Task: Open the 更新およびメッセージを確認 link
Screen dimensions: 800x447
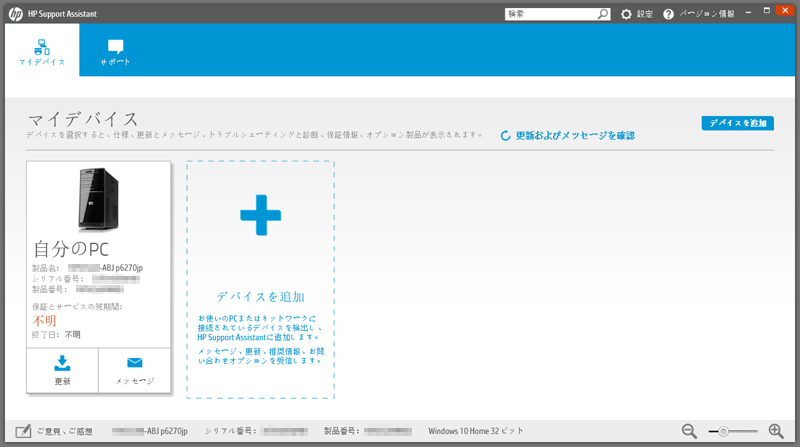Action: click(575, 136)
